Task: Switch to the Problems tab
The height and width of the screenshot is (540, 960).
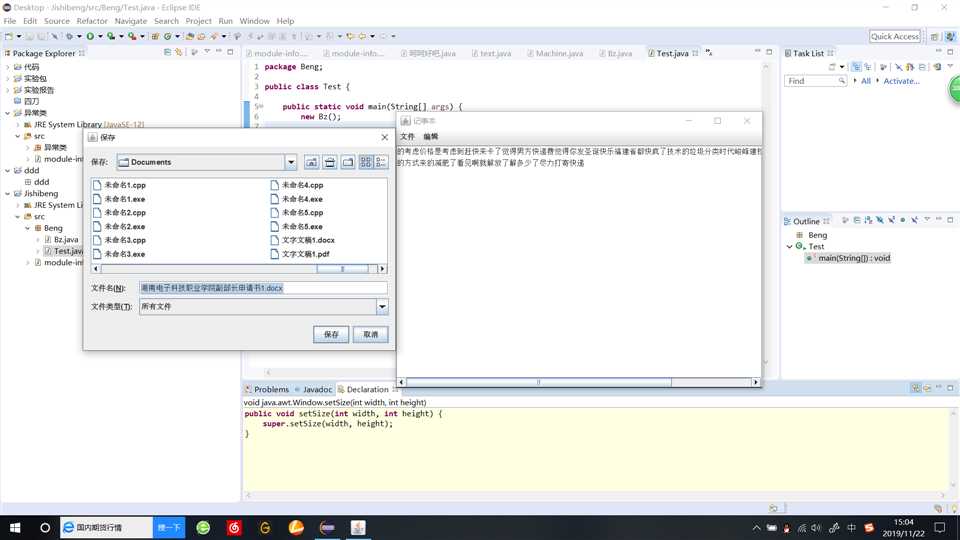Action: [267, 389]
